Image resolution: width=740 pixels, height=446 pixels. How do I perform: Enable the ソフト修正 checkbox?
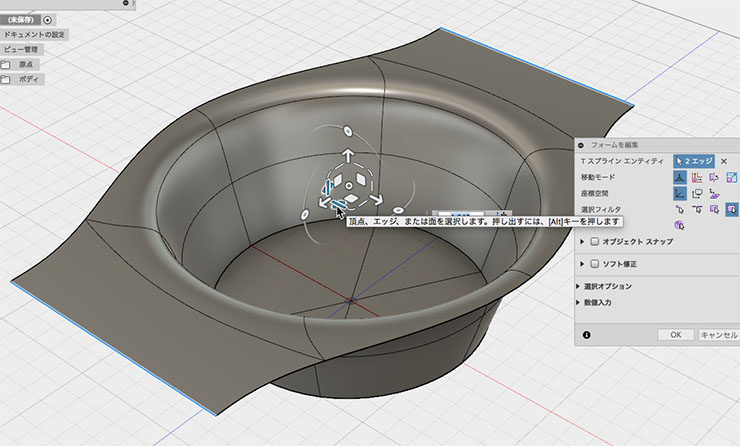point(595,264)
